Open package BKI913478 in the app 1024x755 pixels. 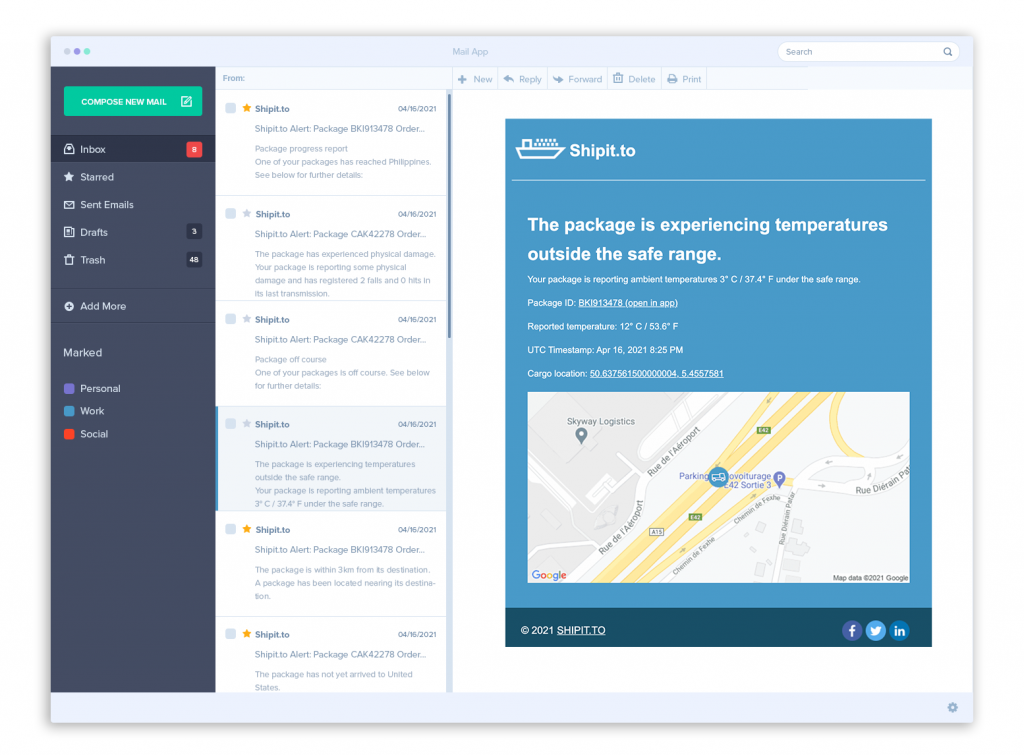tap(628, 302)
